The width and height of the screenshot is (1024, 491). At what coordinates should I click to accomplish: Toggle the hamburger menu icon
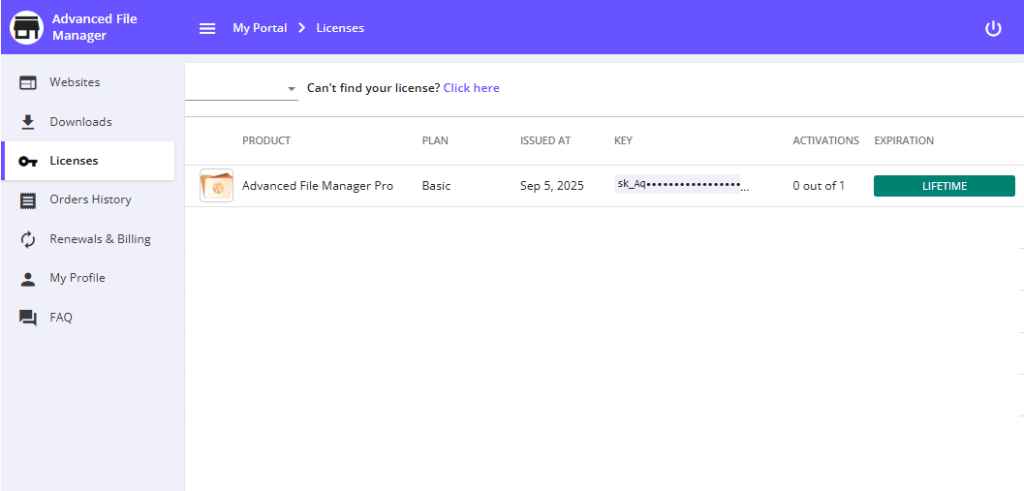207,28
